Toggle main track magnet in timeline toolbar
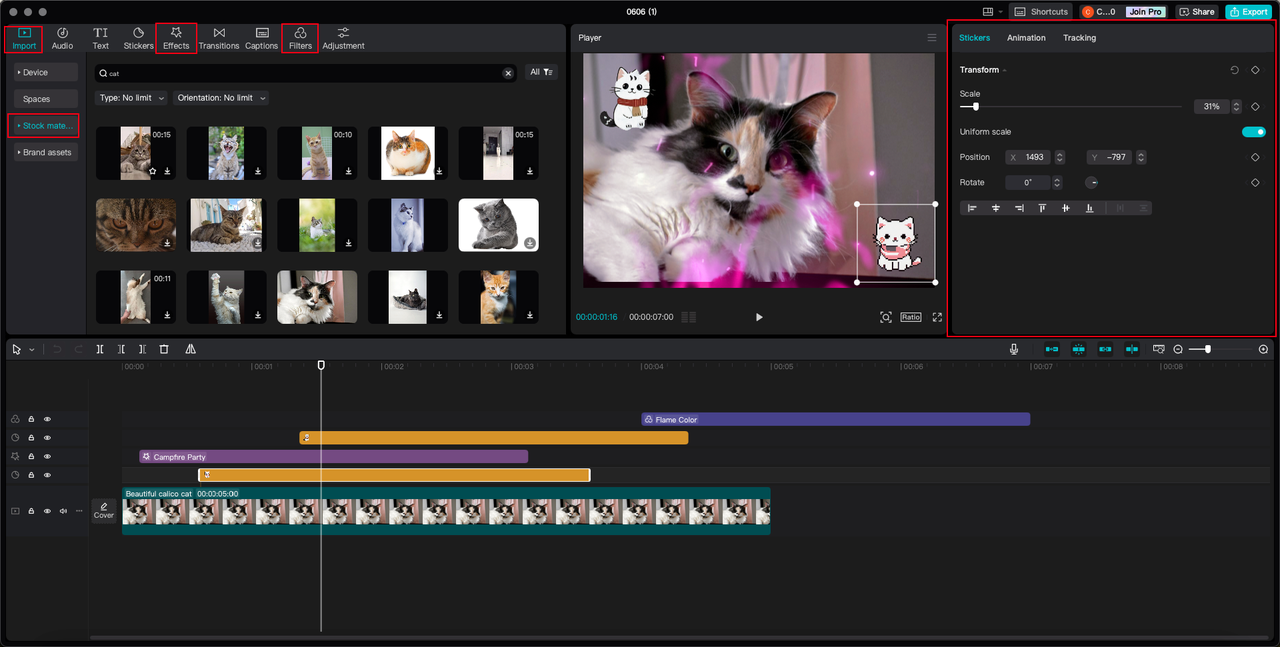The image size is (1280, 647). point(1052,349)
